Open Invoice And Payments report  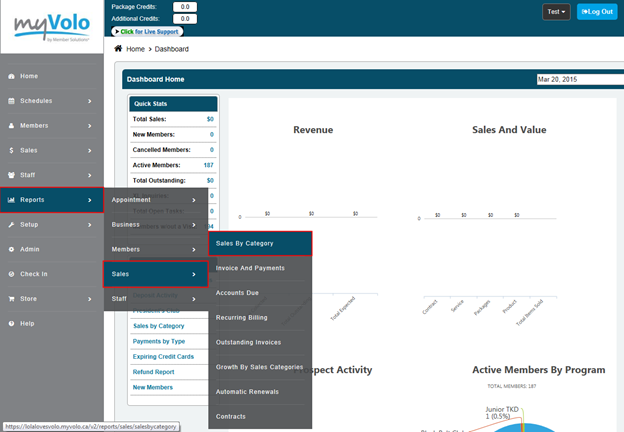(x=260, y=268)
